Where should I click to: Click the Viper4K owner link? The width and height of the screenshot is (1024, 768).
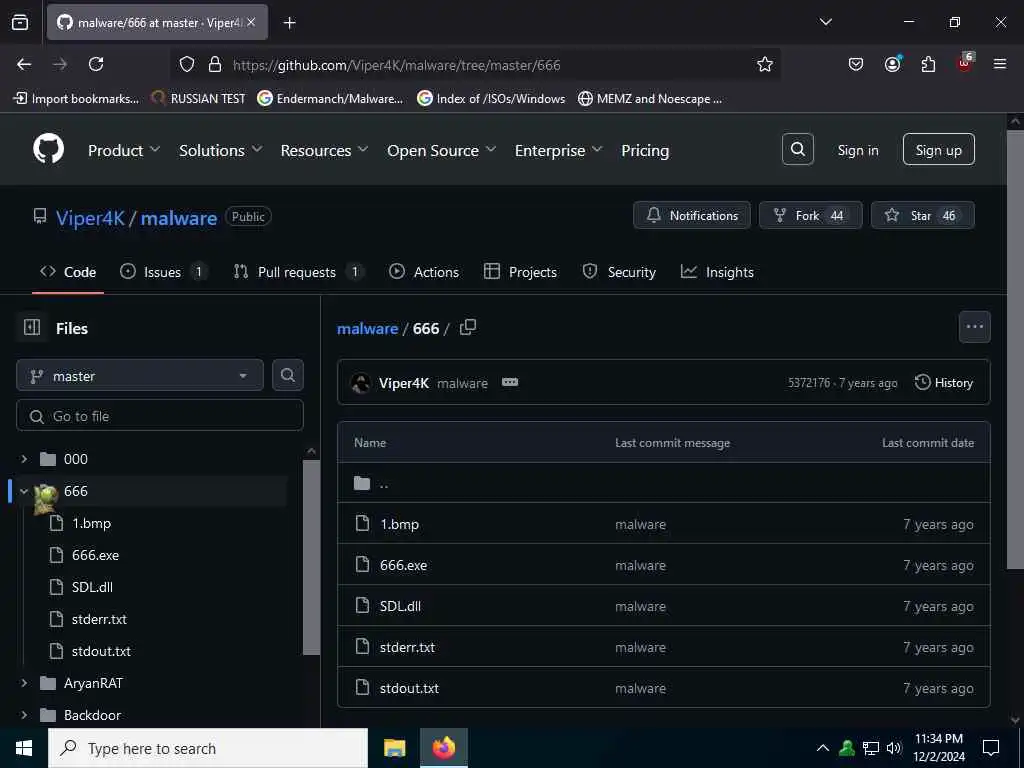tap(90, 218)
